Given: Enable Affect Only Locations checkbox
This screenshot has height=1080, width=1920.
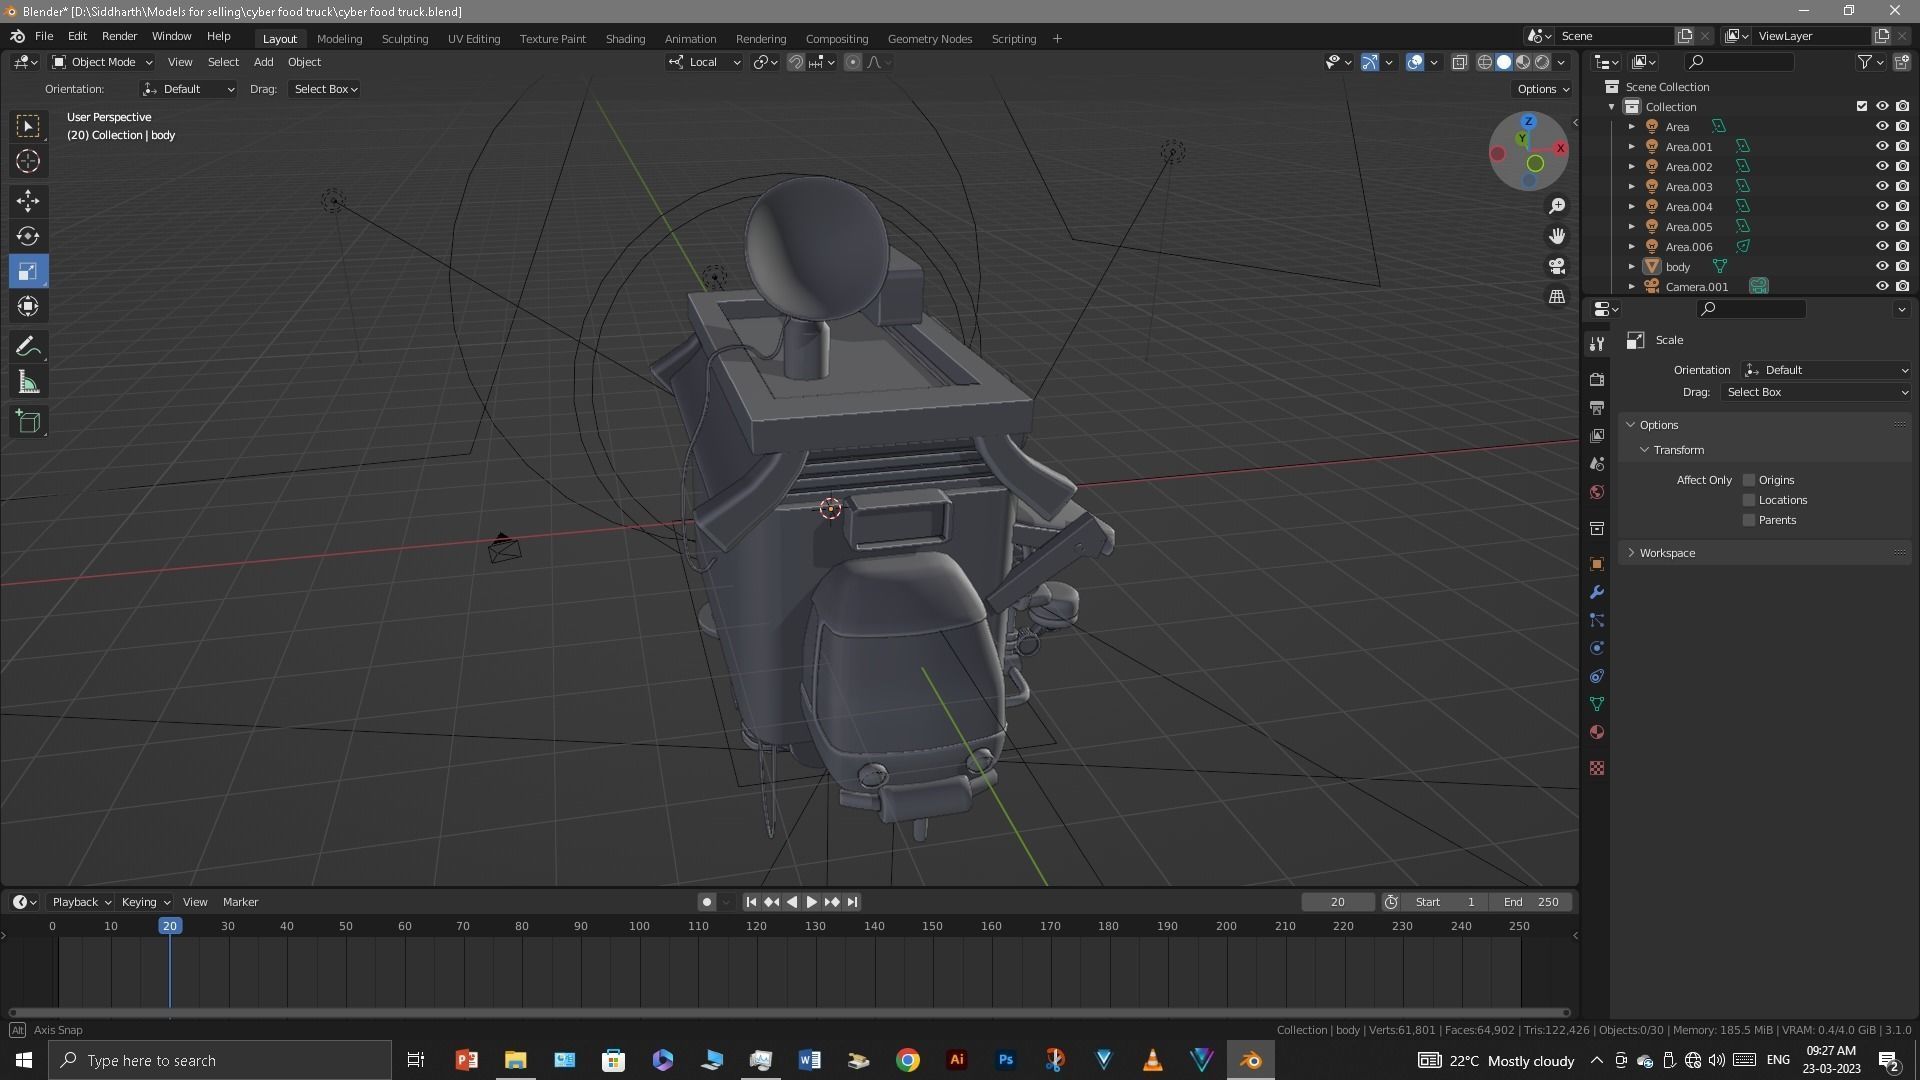Looking at the screenshot, I should click(x=1749, y=500).
